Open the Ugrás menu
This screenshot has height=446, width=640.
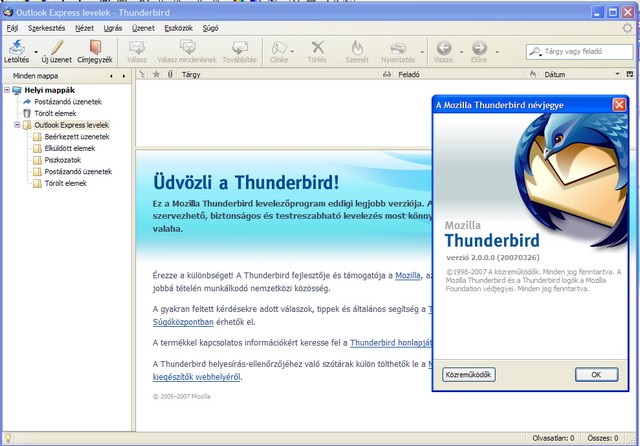(x=113, y=28)
